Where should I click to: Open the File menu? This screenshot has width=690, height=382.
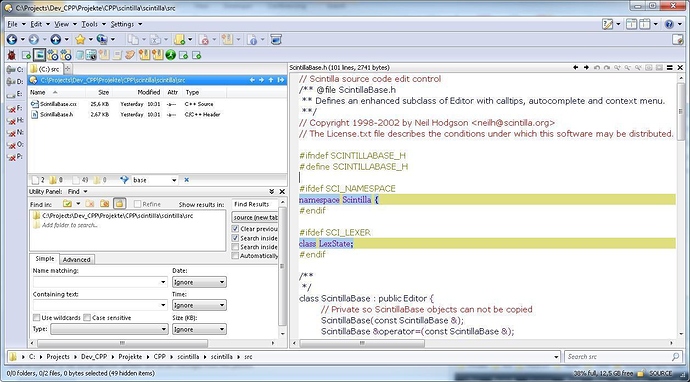pos(12,24)
